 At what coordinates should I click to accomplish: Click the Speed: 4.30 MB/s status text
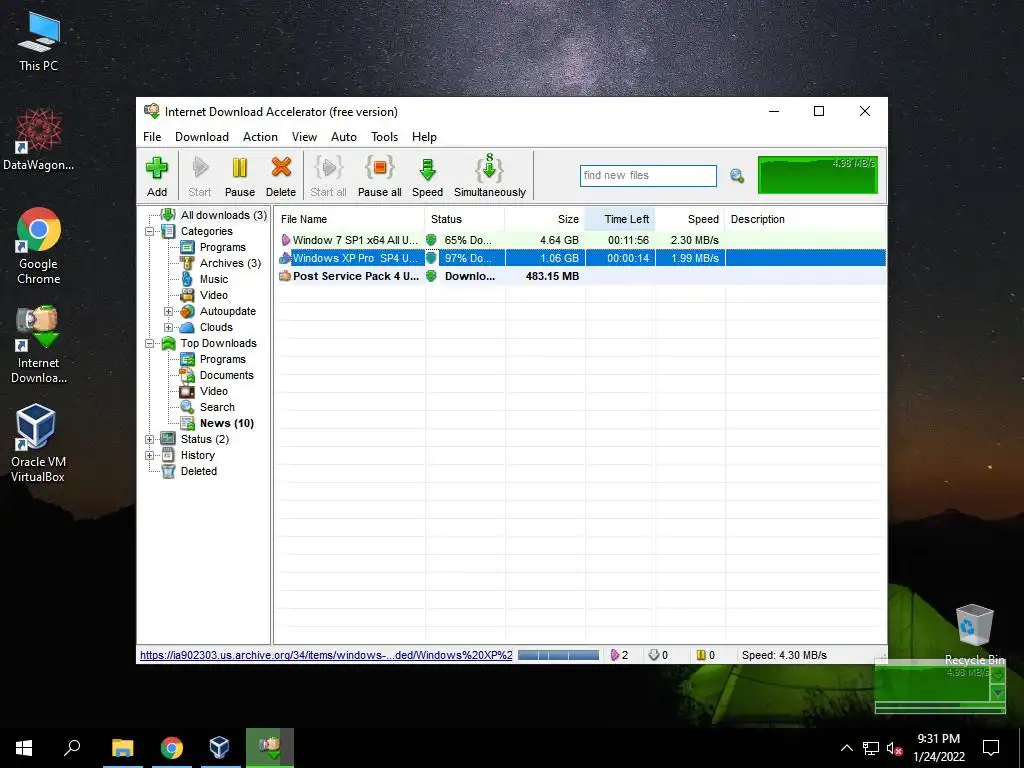(x=784, y=655)
